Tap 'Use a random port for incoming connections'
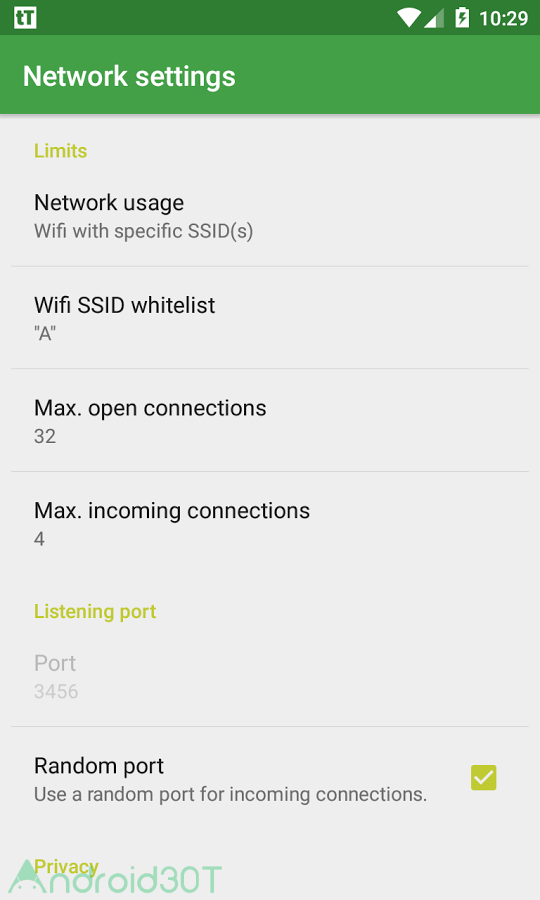 tap(230, 794)
